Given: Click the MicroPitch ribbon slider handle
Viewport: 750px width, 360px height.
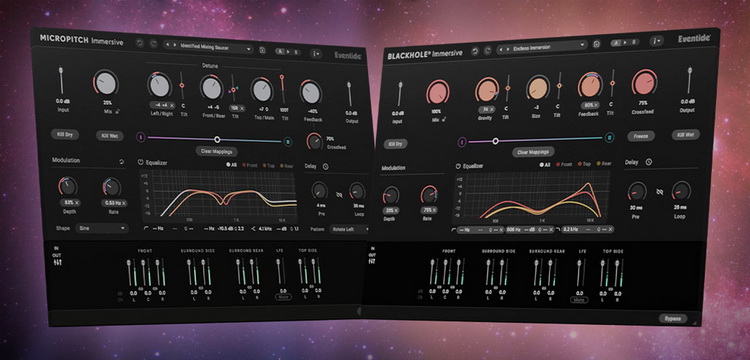Looking at the screenshot, I should pyautogui.click(x=217, y=140).
